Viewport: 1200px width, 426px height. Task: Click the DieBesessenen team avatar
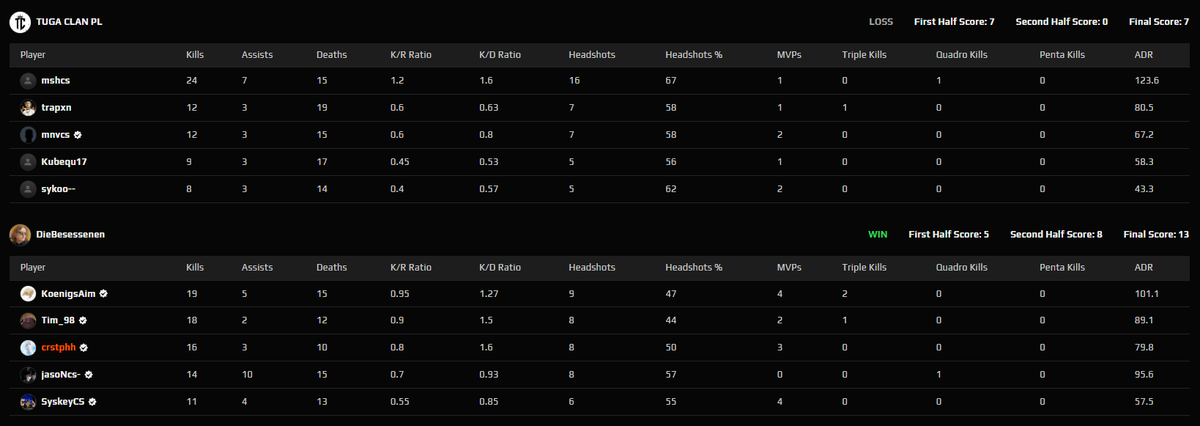pos(18,234)
